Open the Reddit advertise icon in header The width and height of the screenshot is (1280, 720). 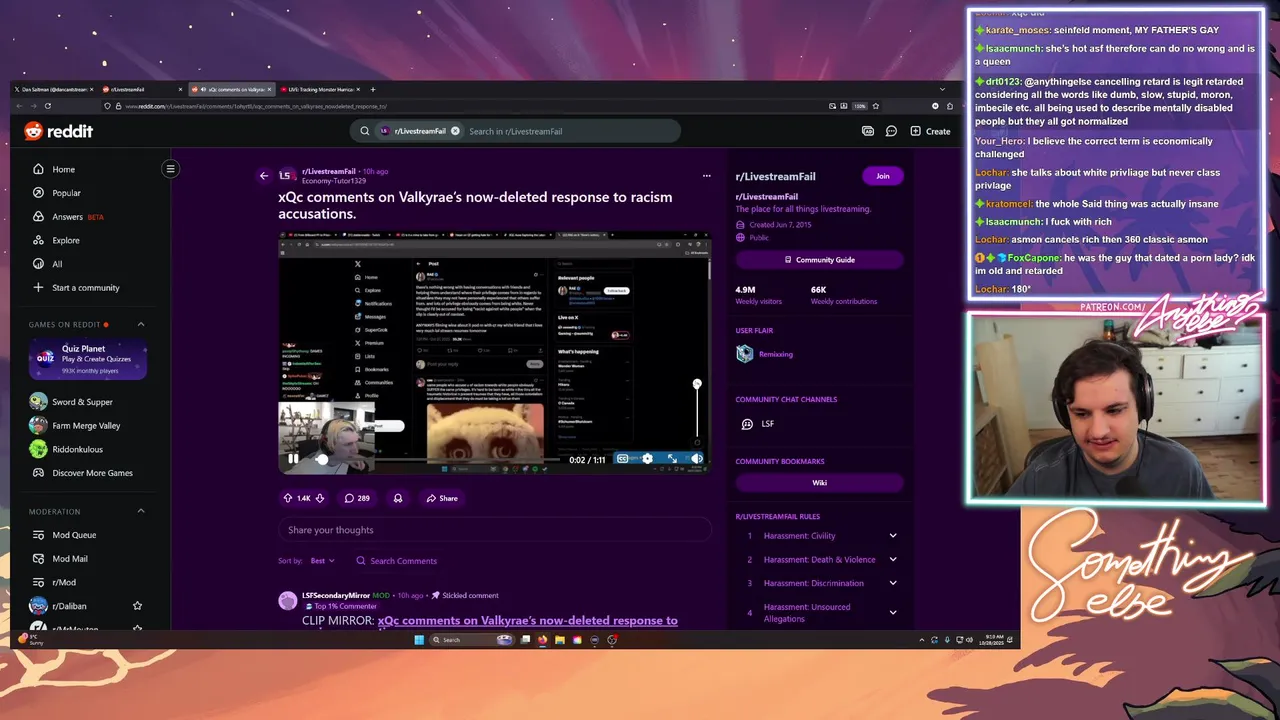click(868, 131)
